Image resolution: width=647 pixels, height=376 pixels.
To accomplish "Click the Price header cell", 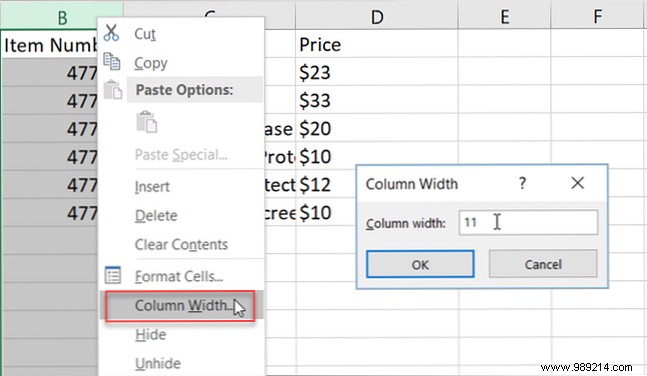I will (376, 44).
